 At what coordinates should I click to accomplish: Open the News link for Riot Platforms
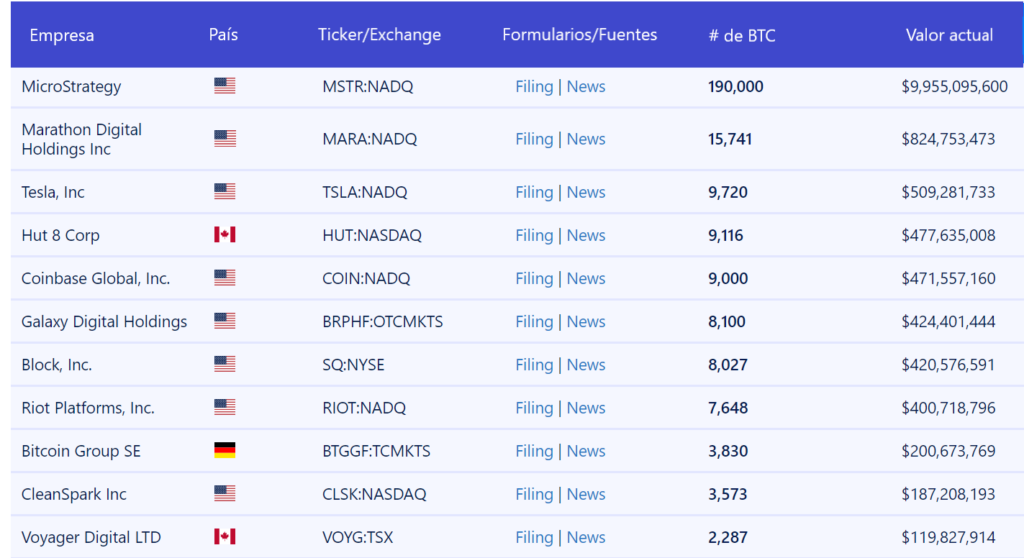[x=586, y=408]
